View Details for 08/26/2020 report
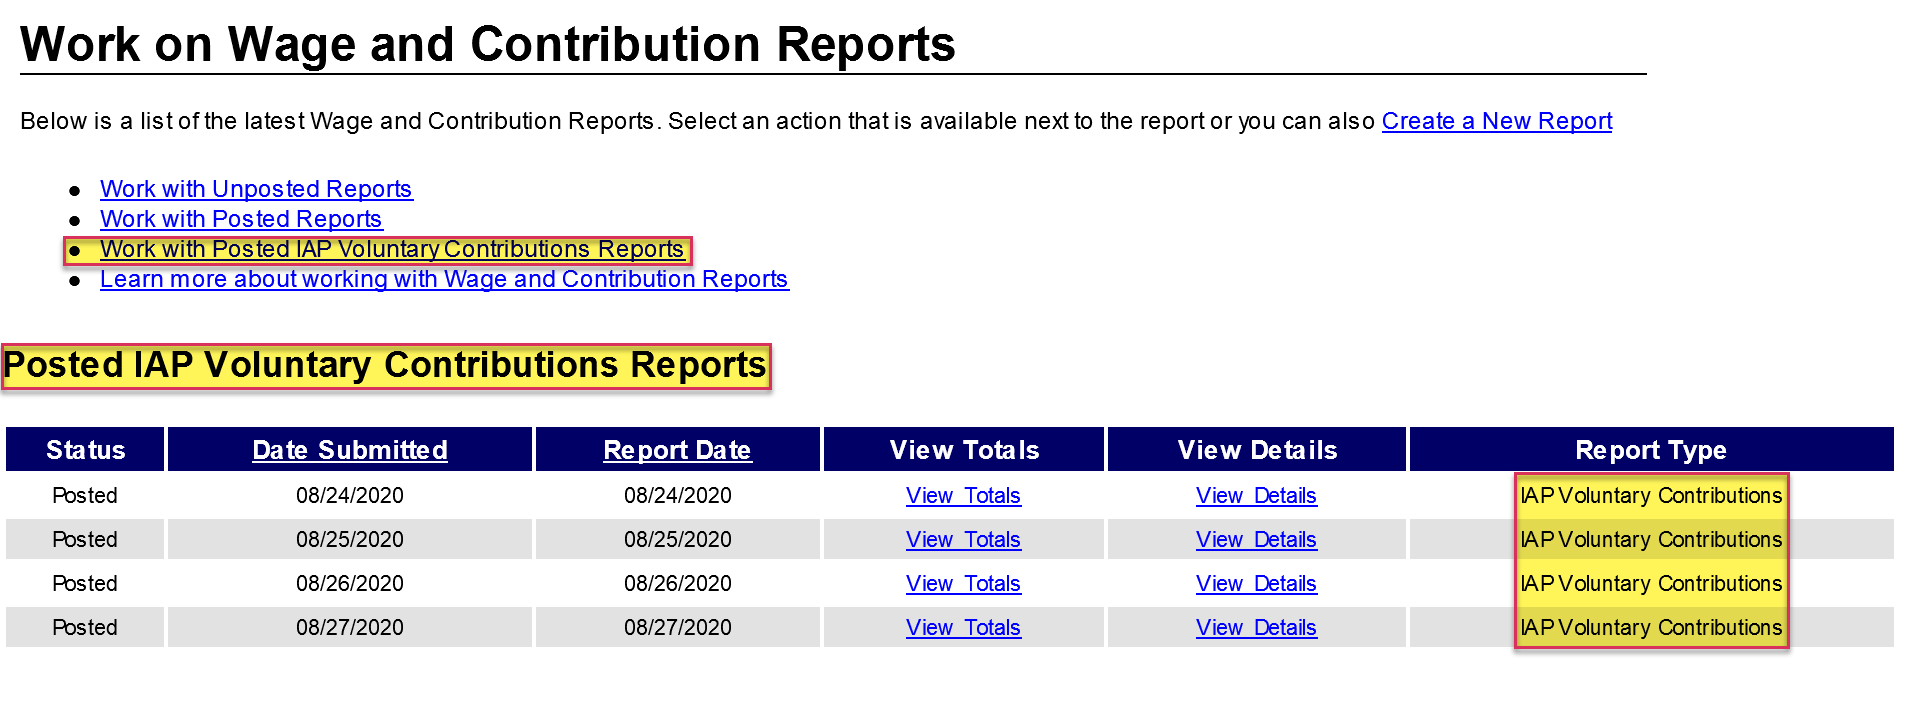 [x=1256, y=584]
